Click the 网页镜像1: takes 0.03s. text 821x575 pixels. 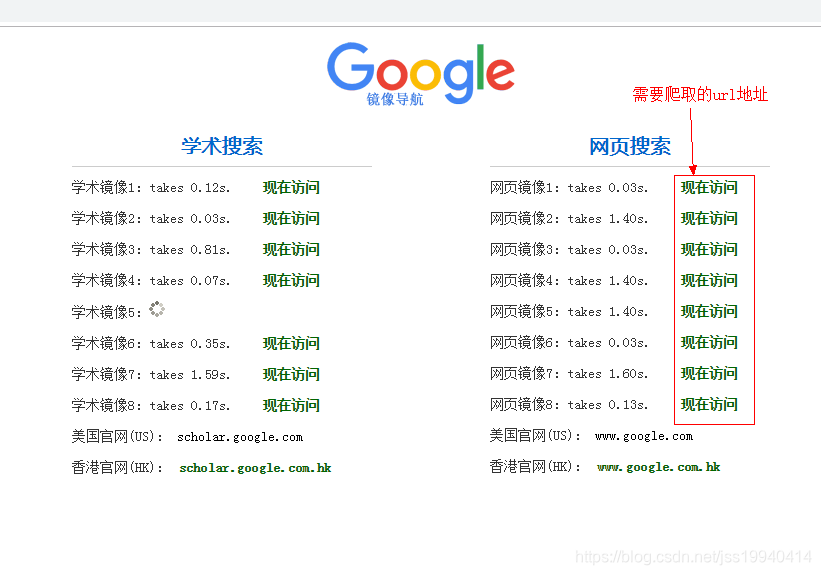[569, 187]
